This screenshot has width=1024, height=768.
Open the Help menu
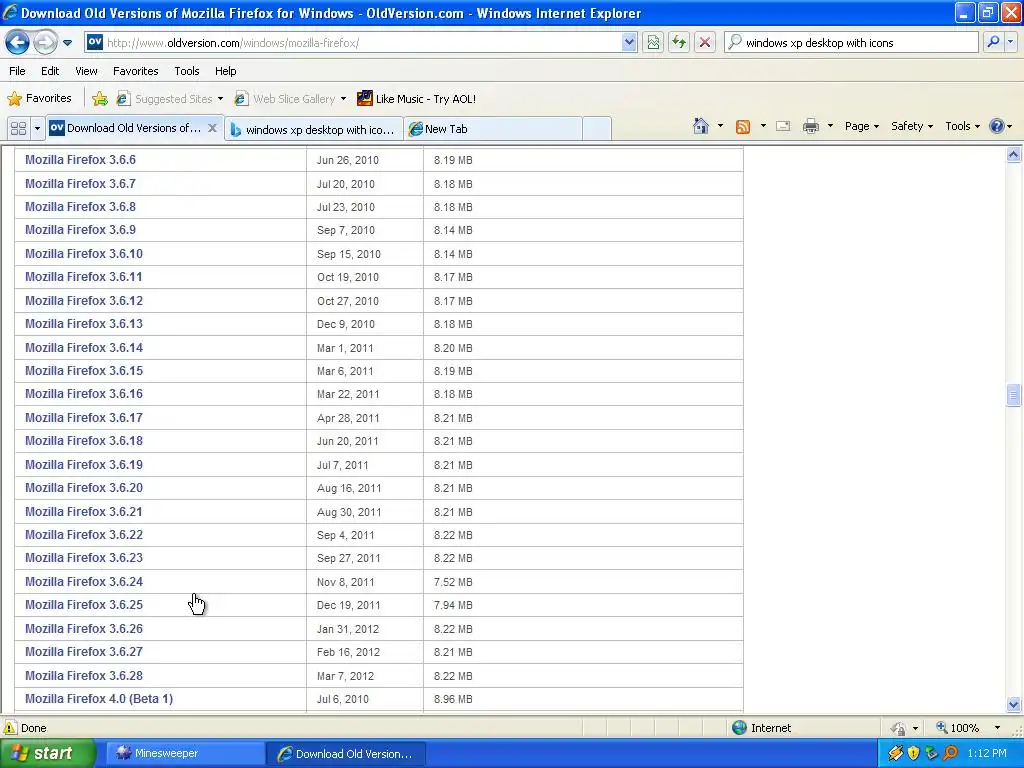225,71
